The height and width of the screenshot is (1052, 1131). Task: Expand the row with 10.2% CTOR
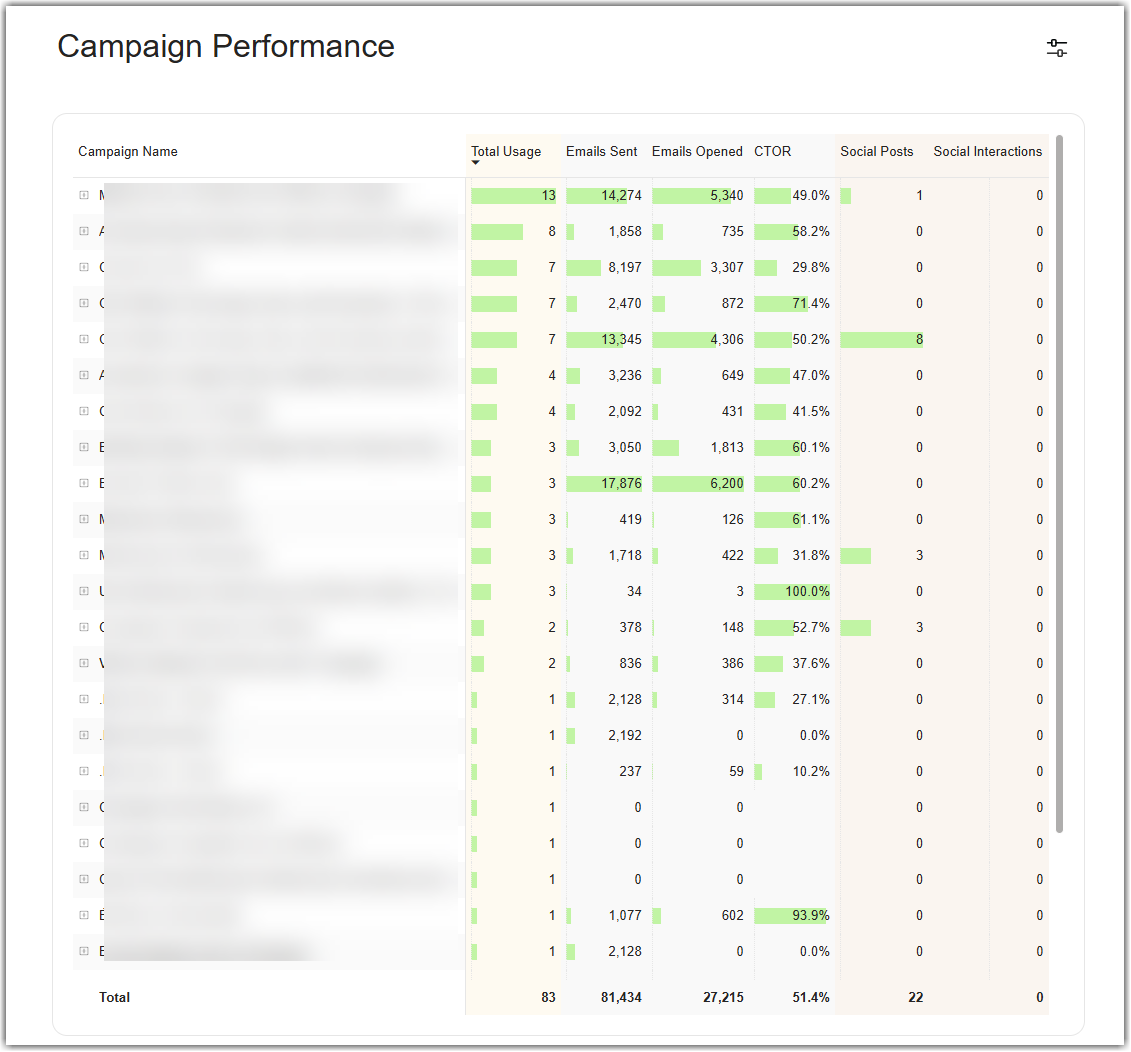(84, 771)
